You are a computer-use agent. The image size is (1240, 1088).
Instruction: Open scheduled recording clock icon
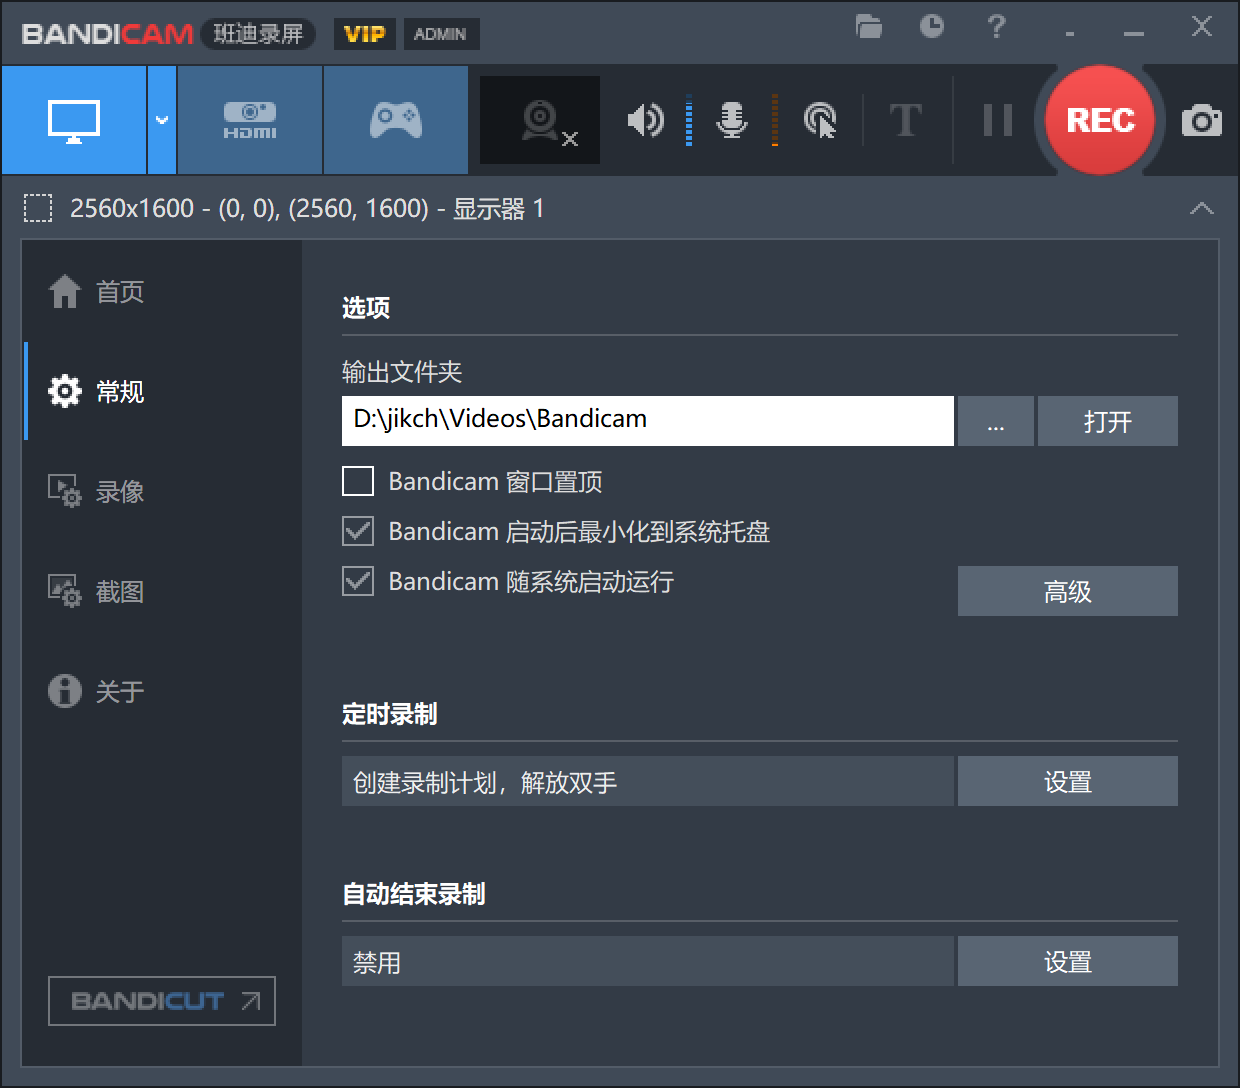coord(932,27)
